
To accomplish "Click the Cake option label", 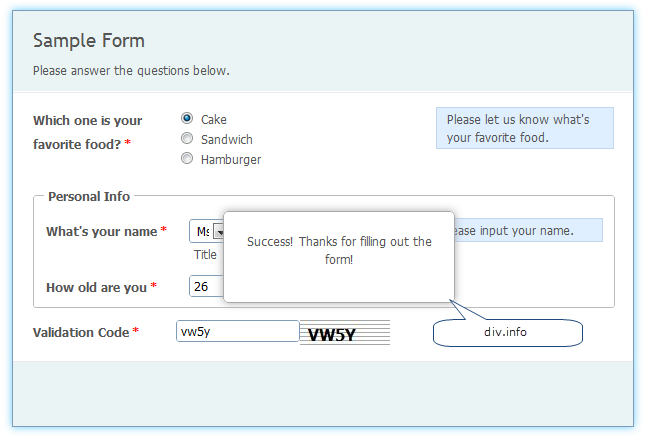I will tap(214, 120).
